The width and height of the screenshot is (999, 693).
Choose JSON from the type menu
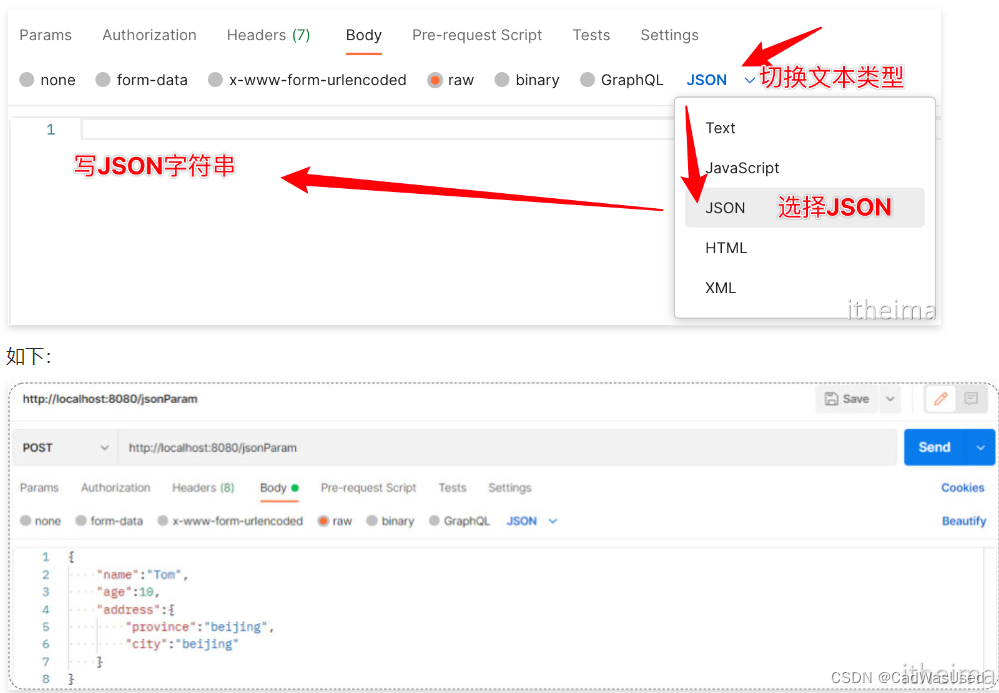[x=805, y=208]
